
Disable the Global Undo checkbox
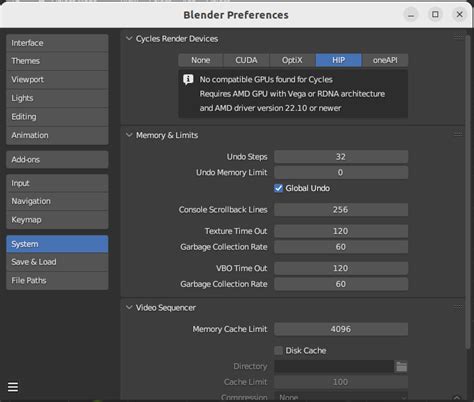click(x=278, y=188)
